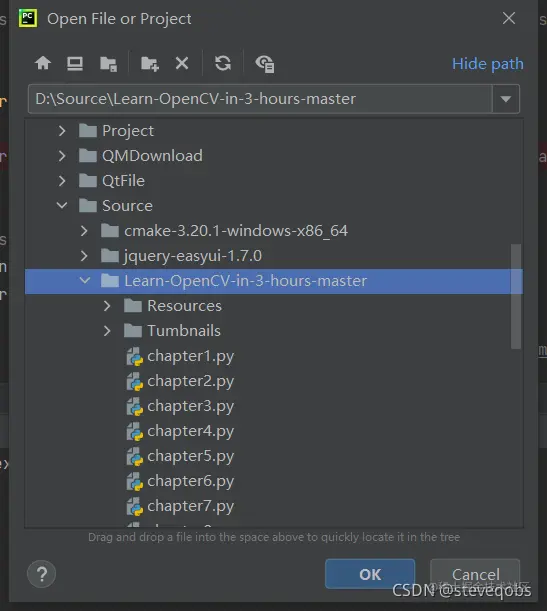The width and height of the screenshot is (547, 611).
Task: Click the Project folder icon
Action: pyautogui.click(x=88, y=131)
